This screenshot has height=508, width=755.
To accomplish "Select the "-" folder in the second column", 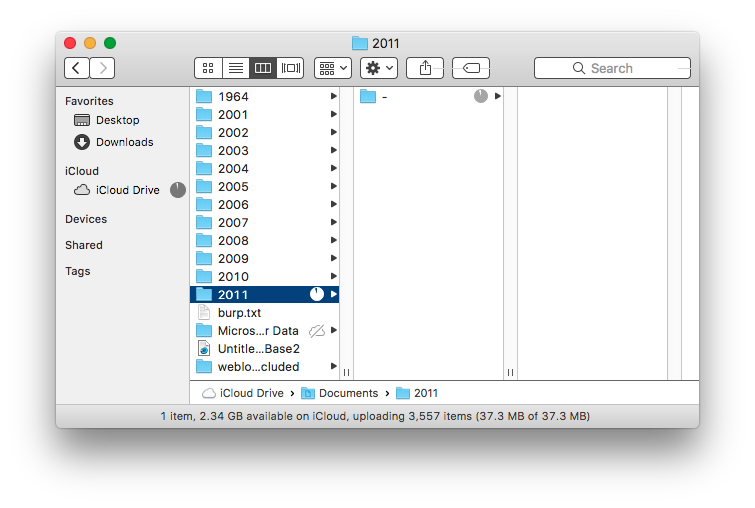I will coord(429,96).
